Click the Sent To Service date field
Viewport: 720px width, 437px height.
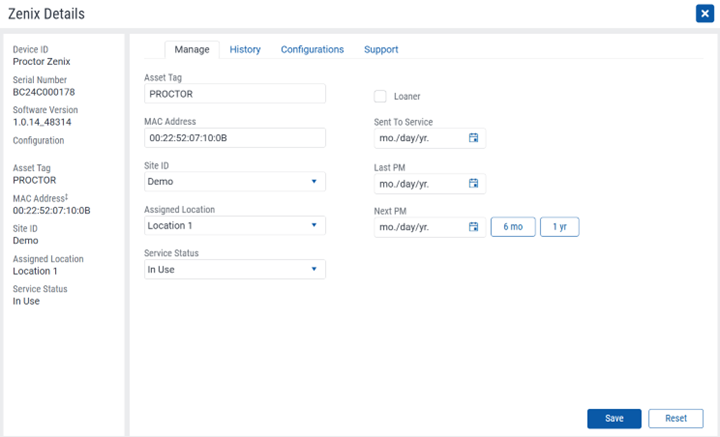pos(430,138)
